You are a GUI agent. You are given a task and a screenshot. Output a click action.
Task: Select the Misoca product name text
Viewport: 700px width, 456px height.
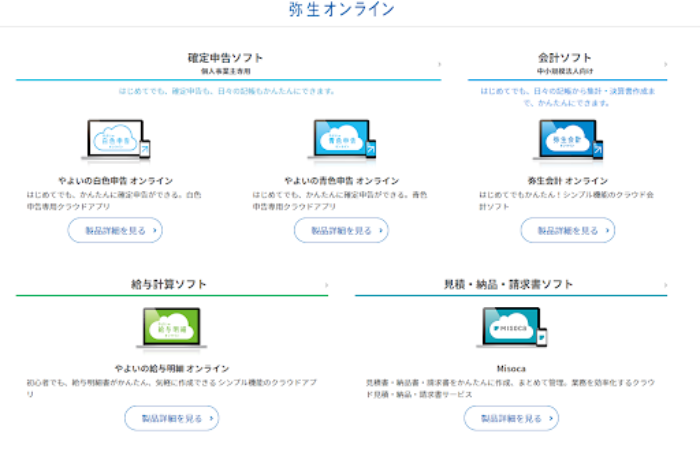click(x=510, y=368)
